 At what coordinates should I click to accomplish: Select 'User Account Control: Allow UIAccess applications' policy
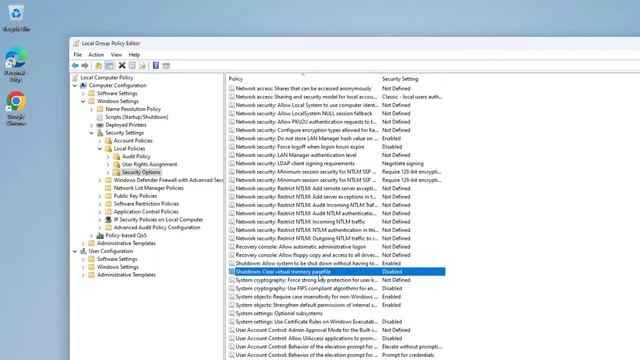(306, 338)
